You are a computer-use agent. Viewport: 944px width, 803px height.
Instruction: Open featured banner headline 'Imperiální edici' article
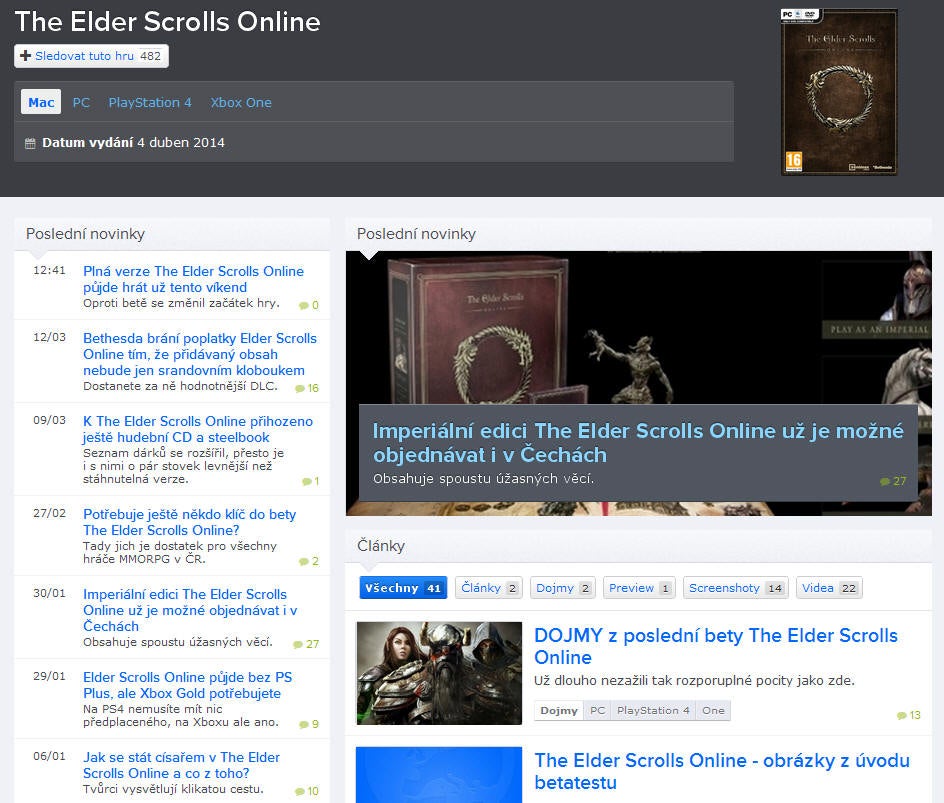(638, 442)
